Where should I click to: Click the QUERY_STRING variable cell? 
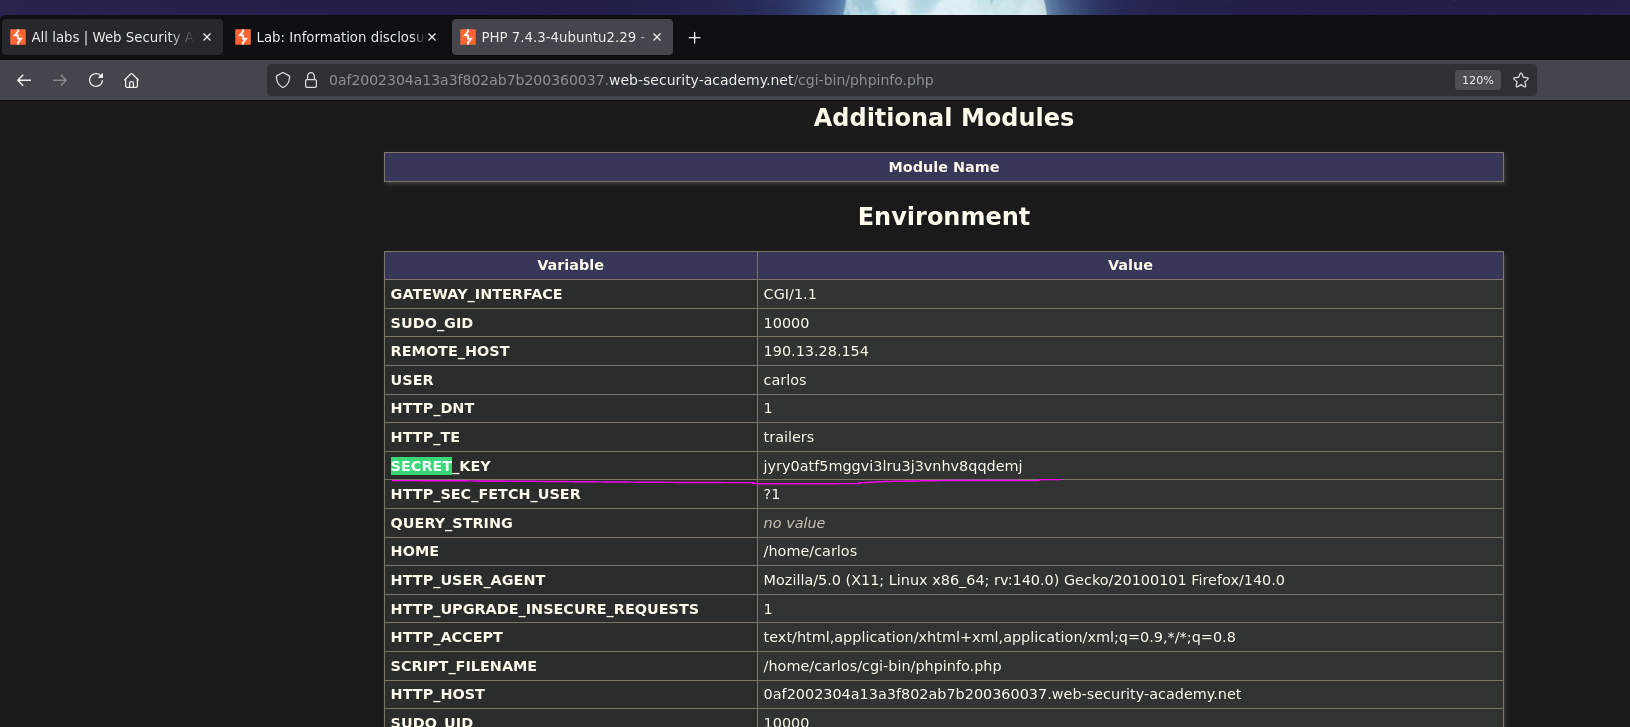click(570, 523)
